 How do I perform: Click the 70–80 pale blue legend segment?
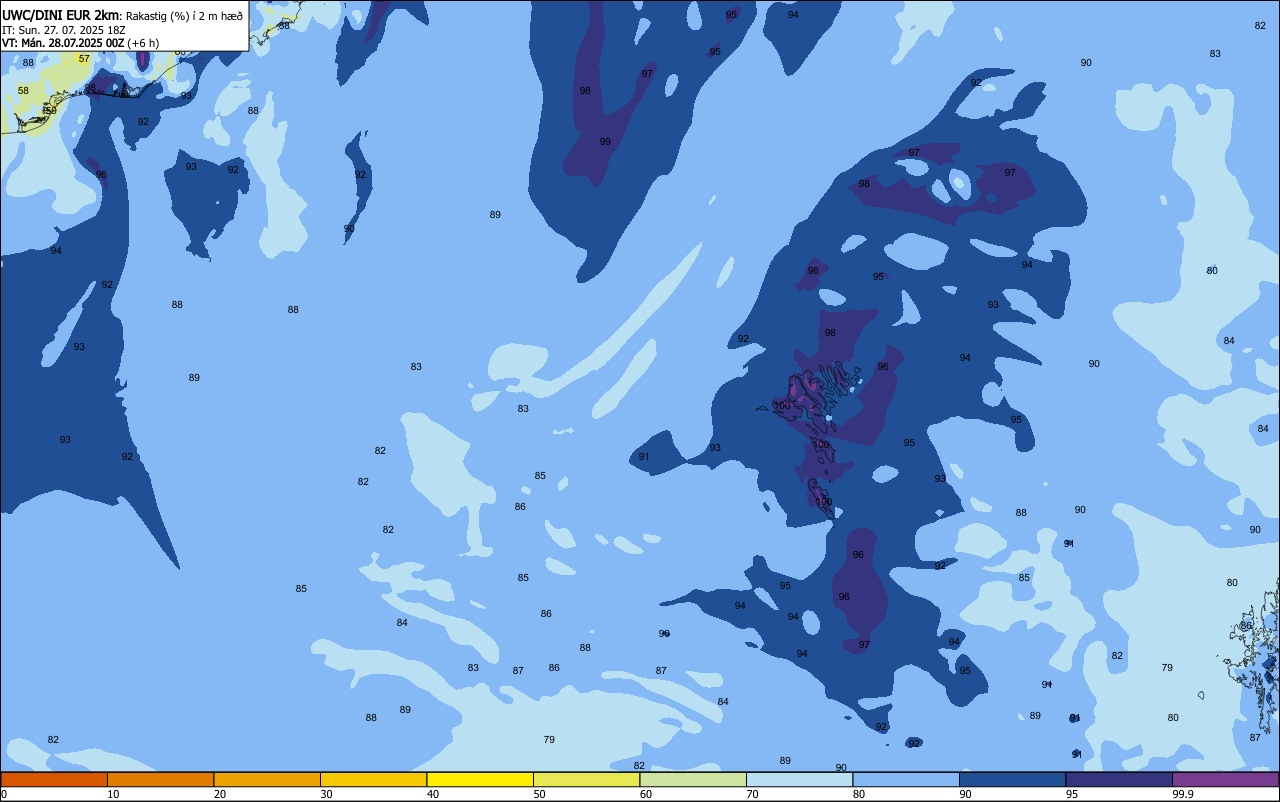[x=799, y=779]
